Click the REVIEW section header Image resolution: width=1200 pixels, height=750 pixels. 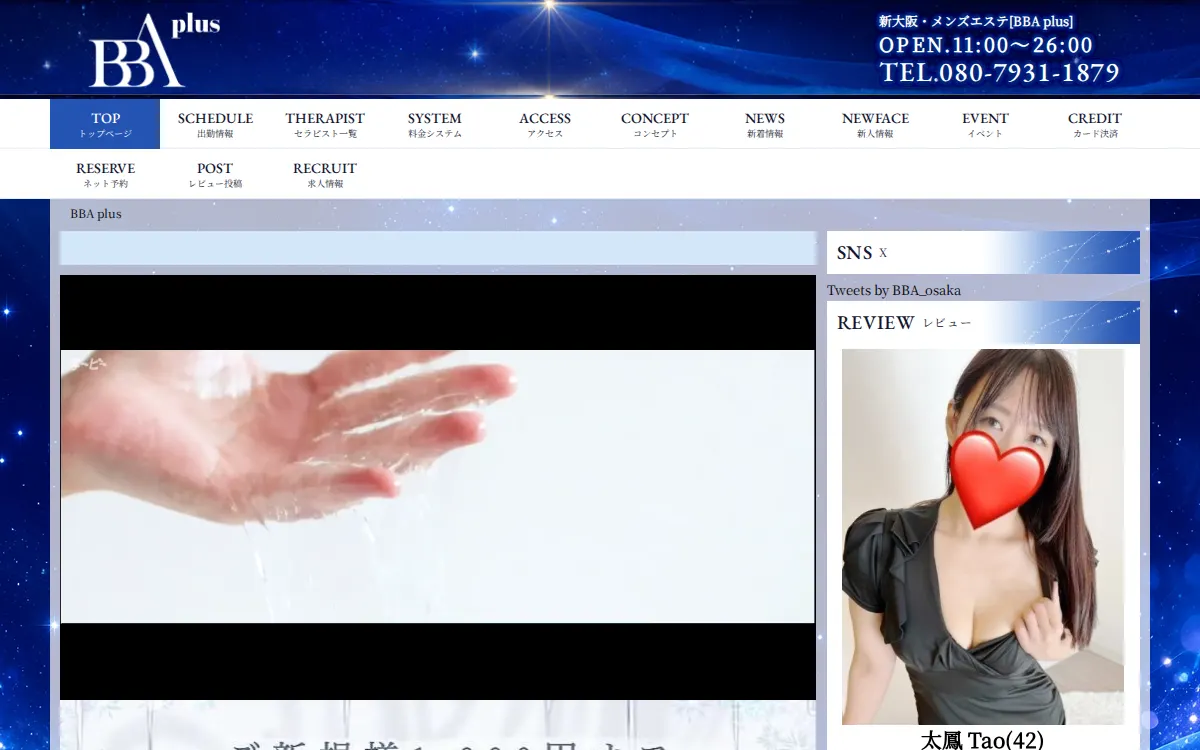[x=983, y=323]
